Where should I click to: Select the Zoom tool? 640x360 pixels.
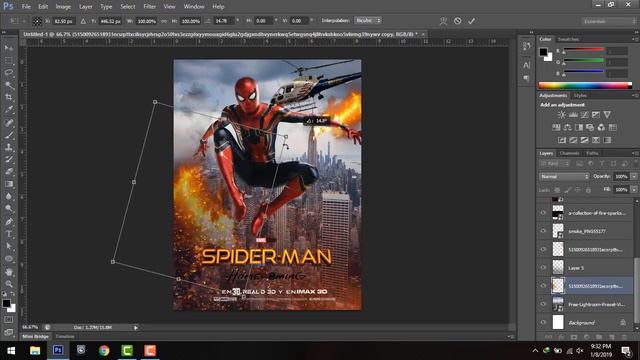[9, 284]
